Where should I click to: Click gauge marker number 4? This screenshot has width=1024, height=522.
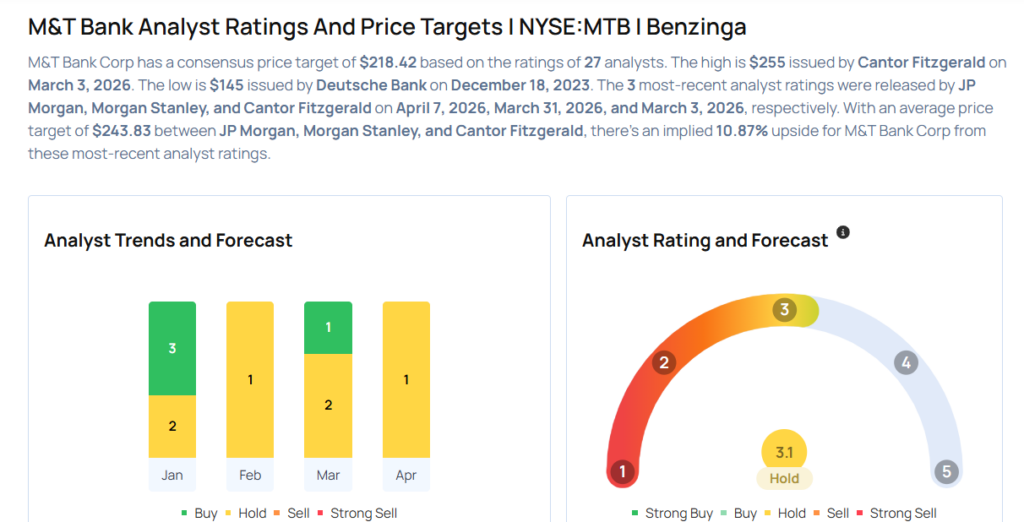906,362
